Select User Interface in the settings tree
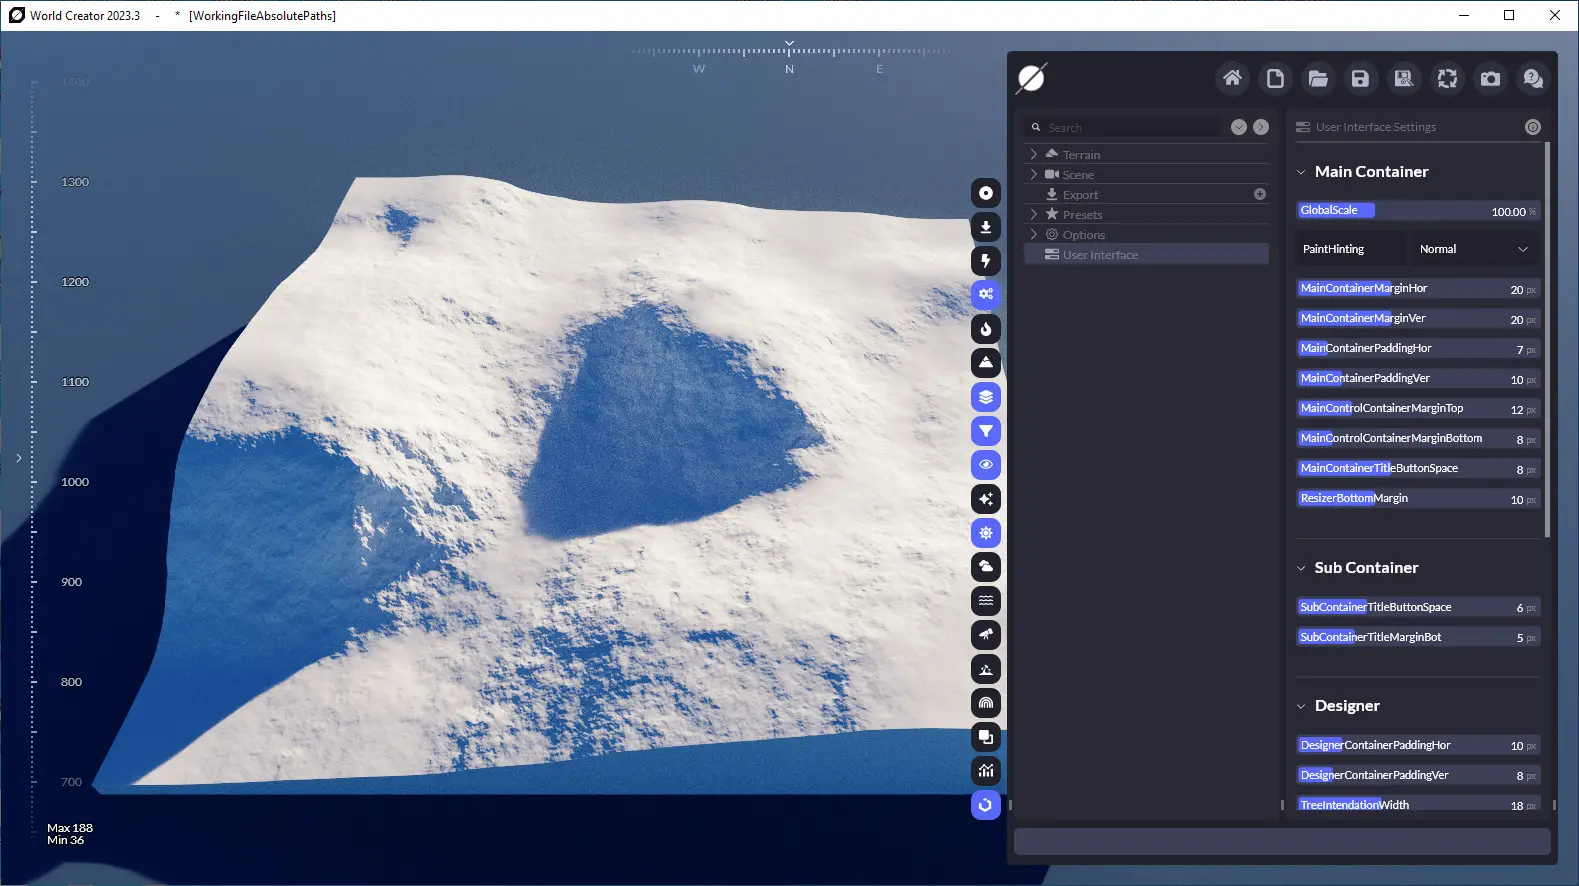 1100,255
